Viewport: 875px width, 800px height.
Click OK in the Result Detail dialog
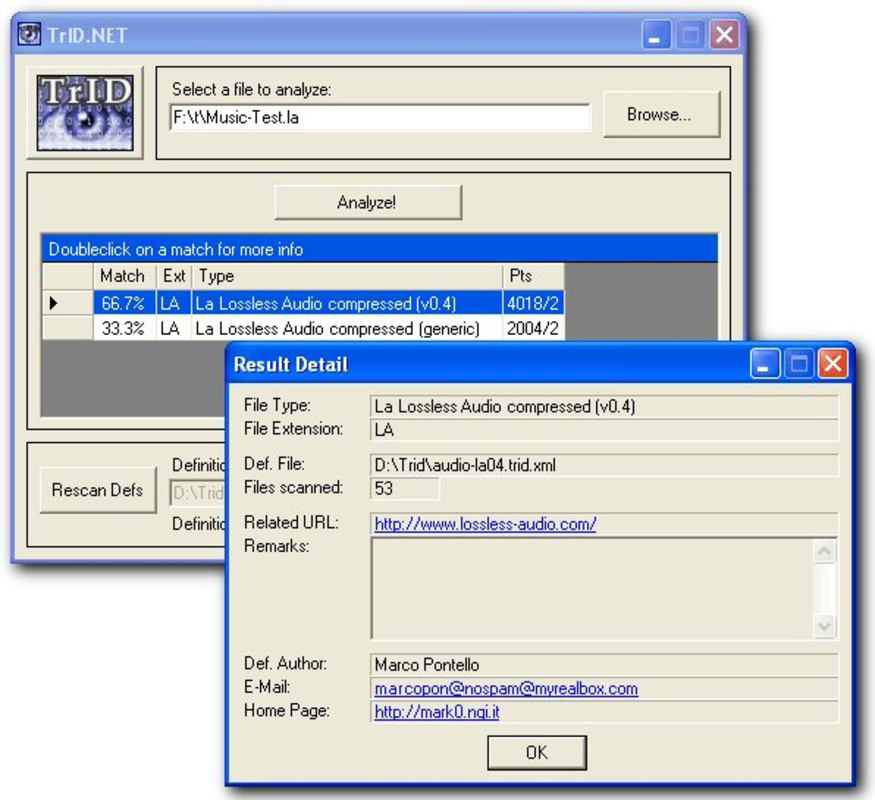click(537, 753)
